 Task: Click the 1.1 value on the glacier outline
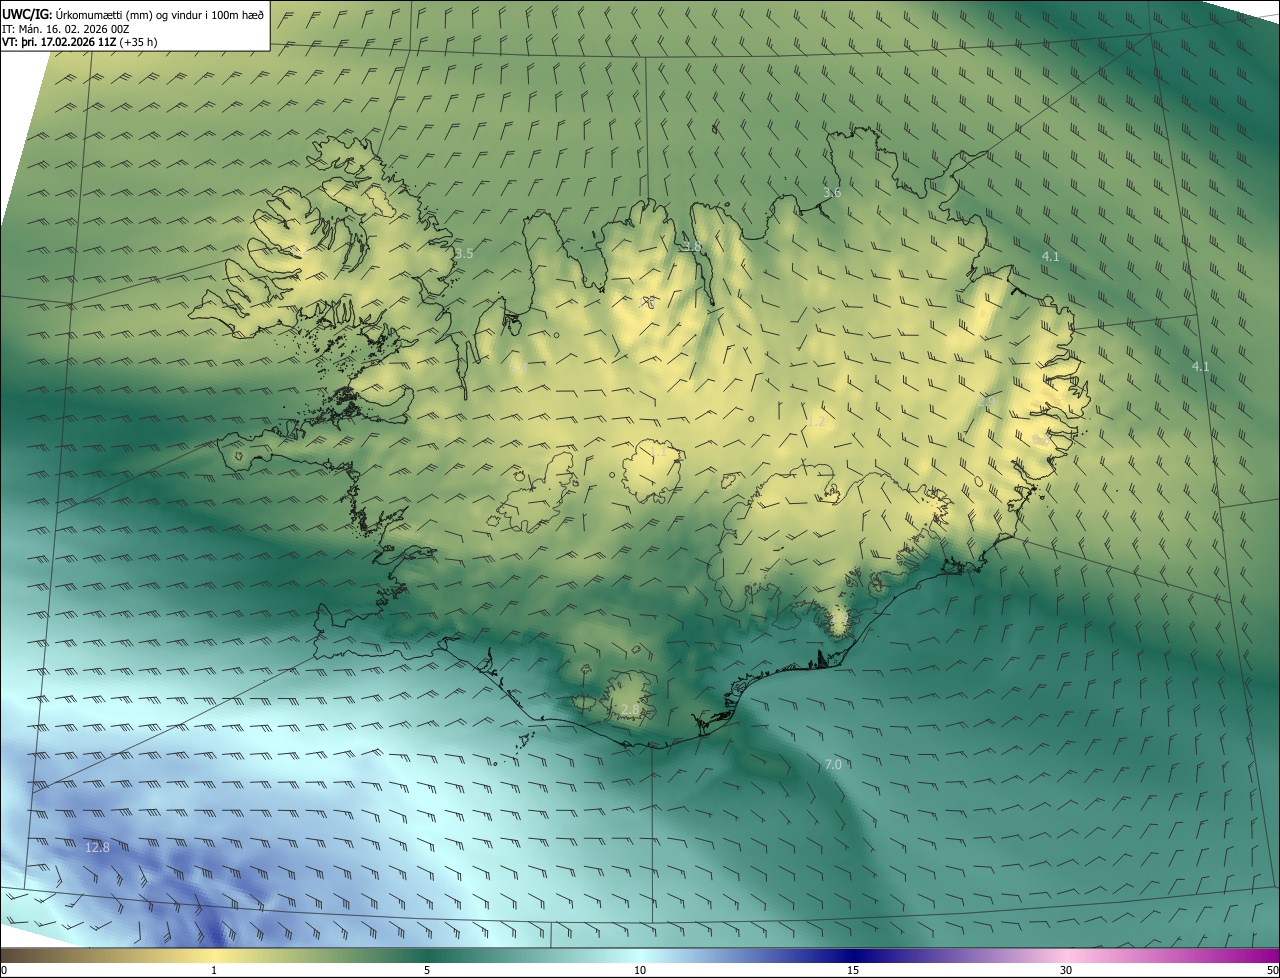pyautogui.click(x=657, y=452)
